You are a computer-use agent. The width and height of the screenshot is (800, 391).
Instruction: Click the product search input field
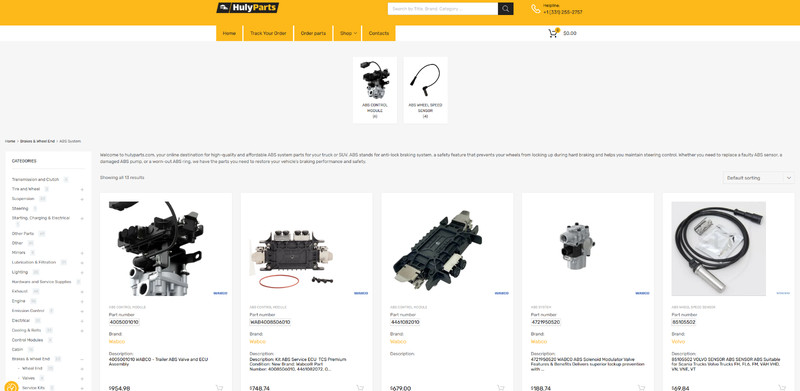tap(443, 9)
